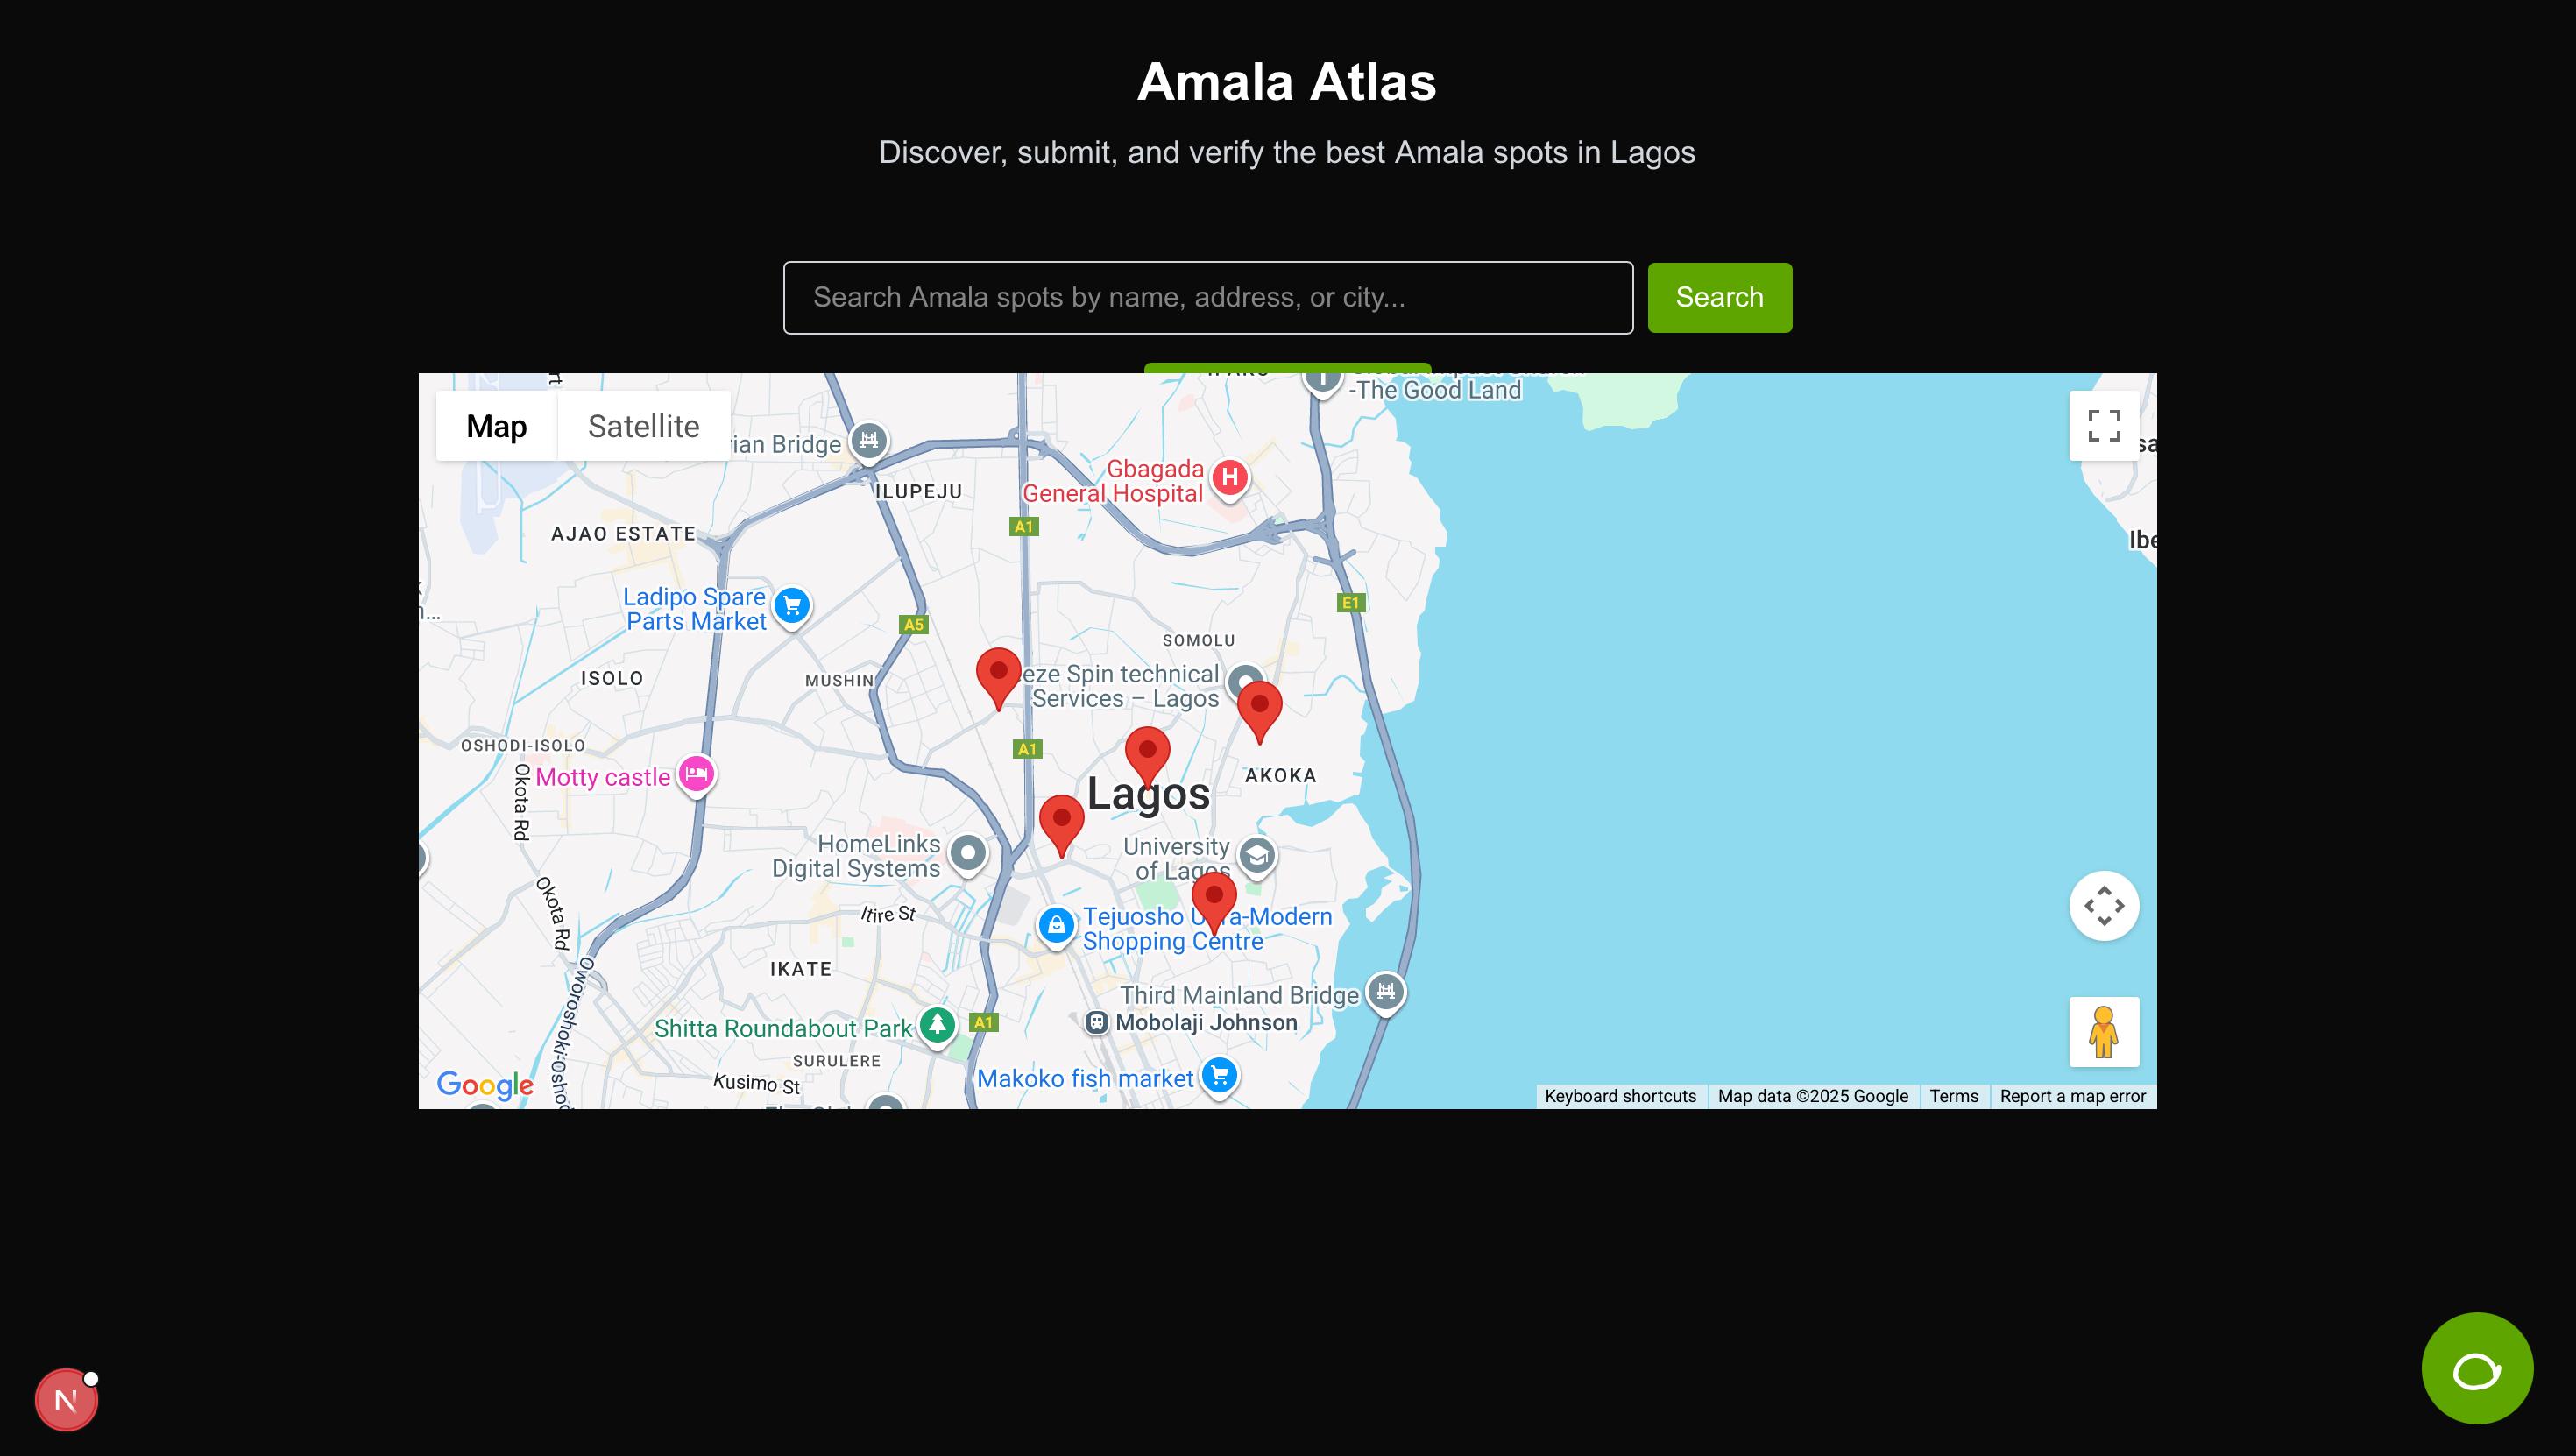Click the Shitta Roundabout Park icon
Screen dimensions: 2576x1456
[x=937, y=1024]
